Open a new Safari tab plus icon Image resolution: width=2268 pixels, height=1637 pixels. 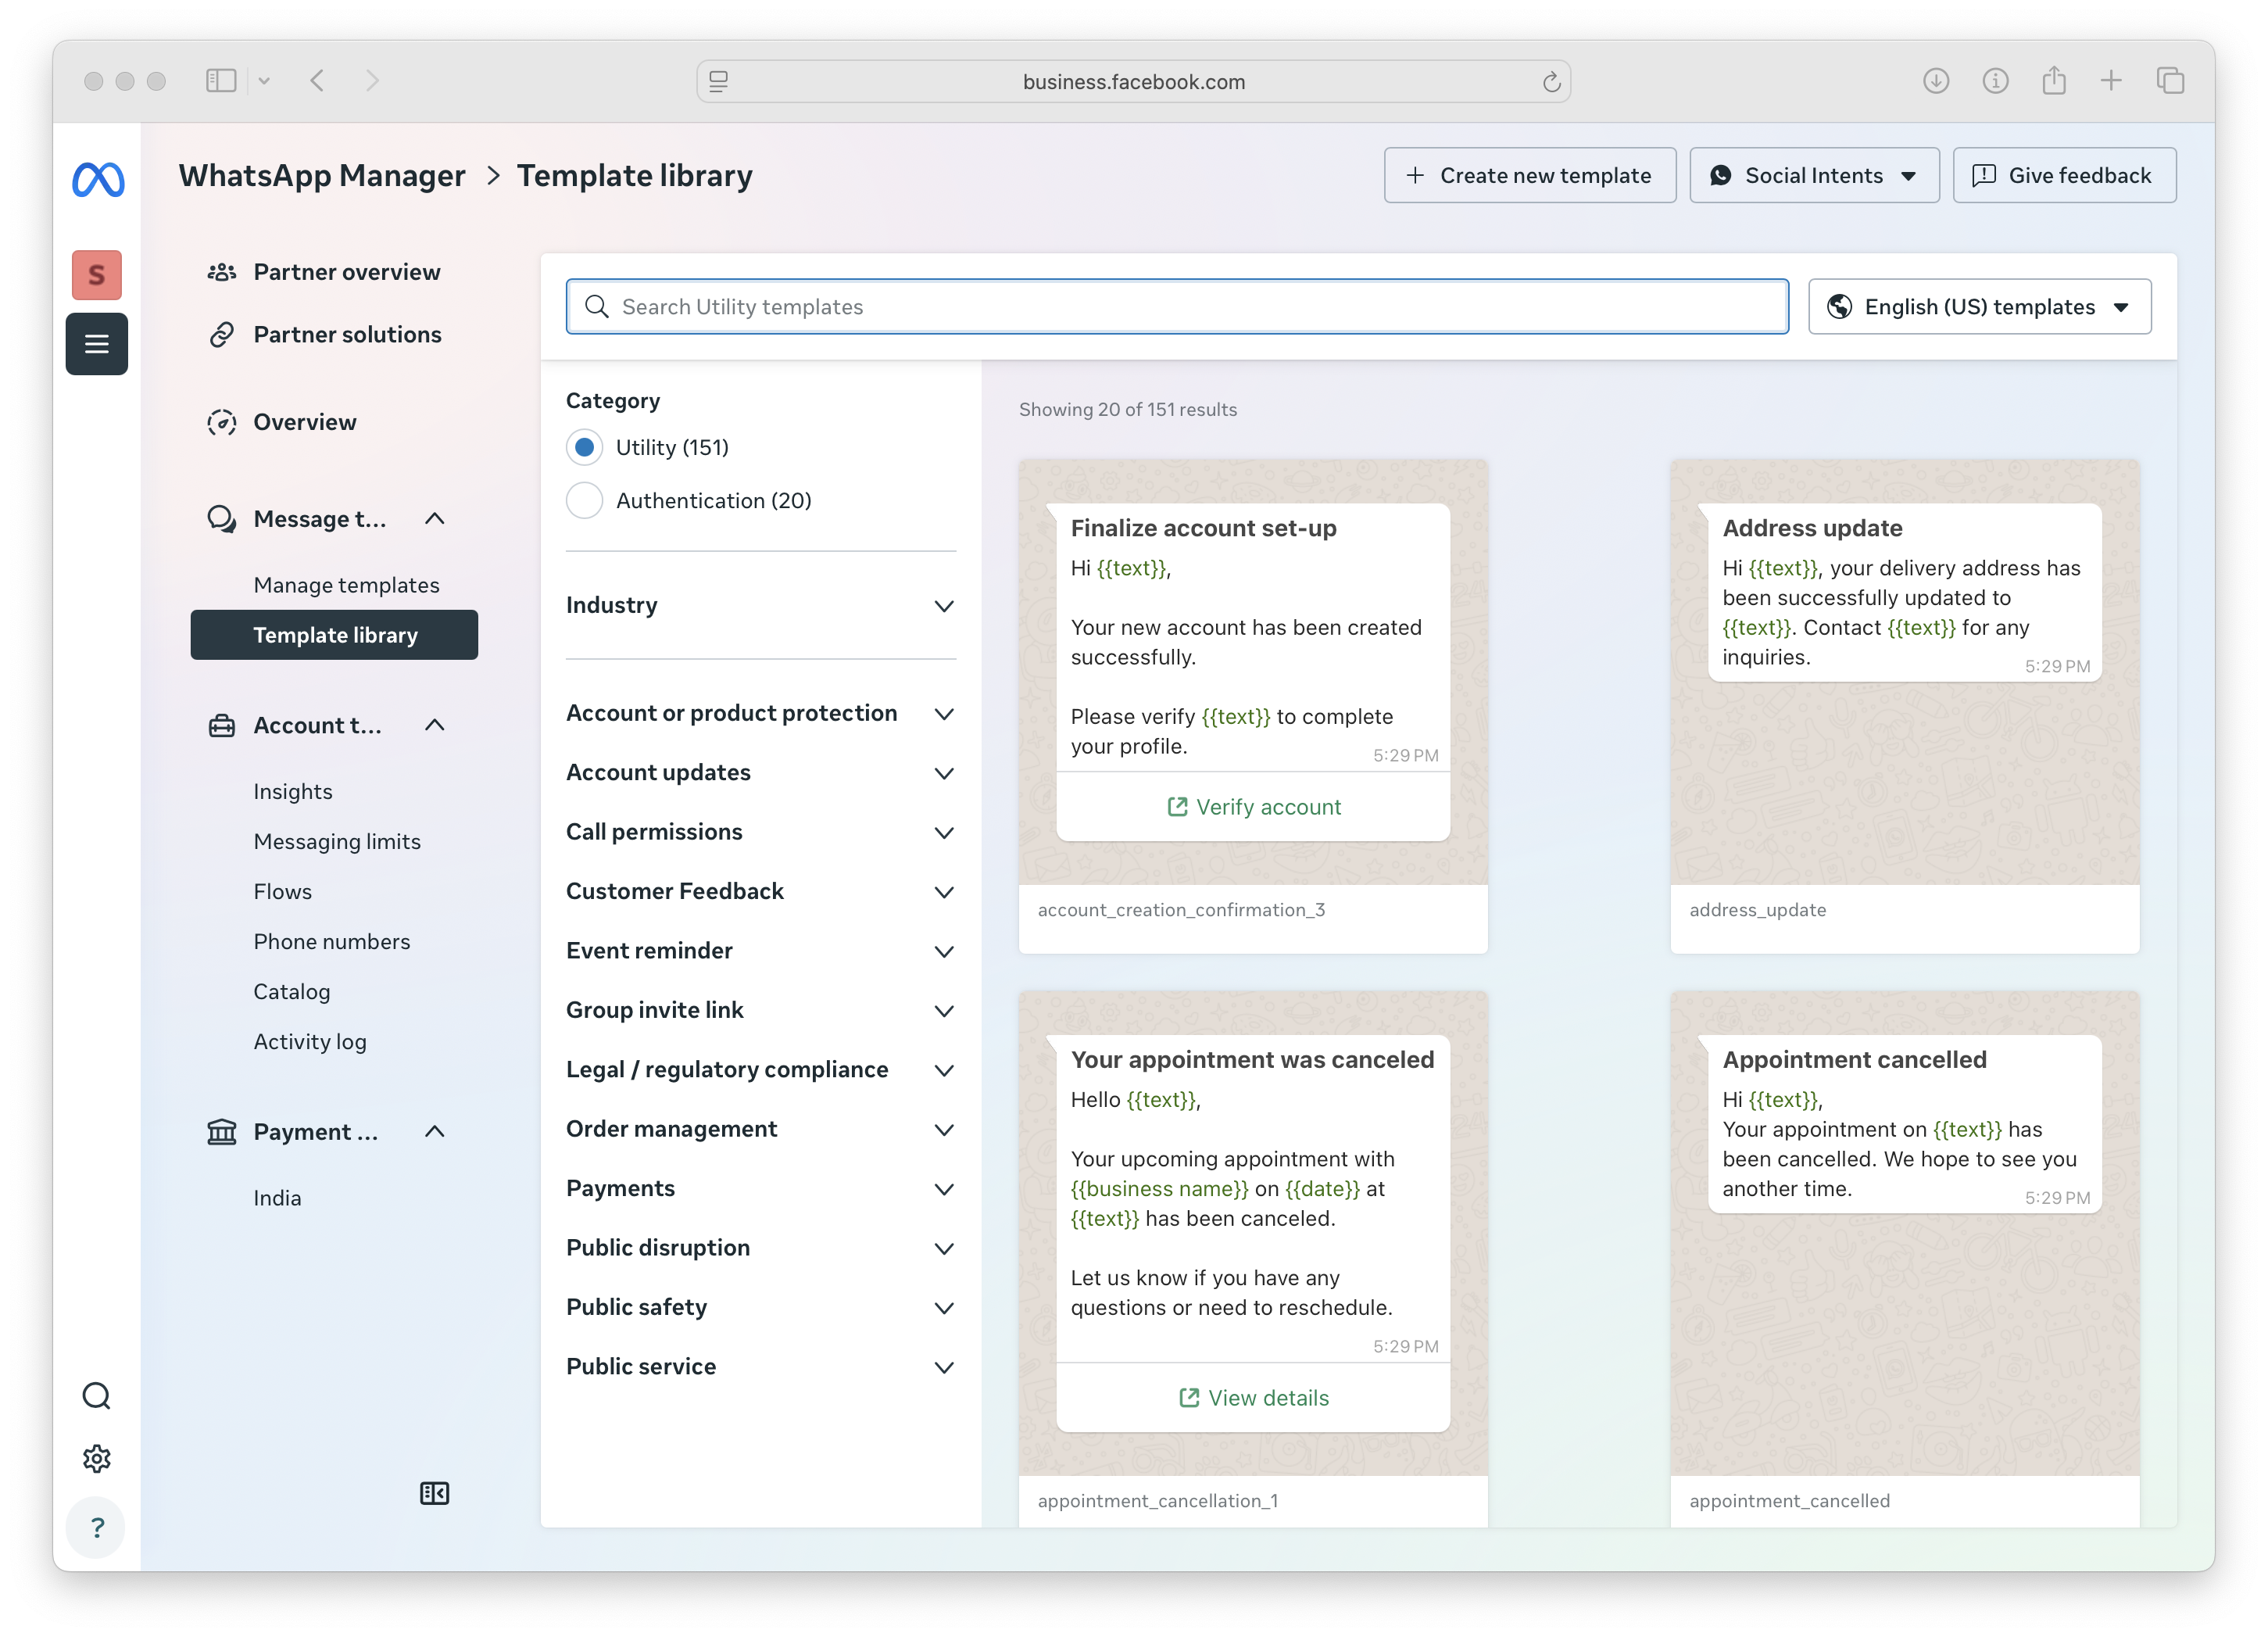pyautogui.click(x=2111, y=80)
